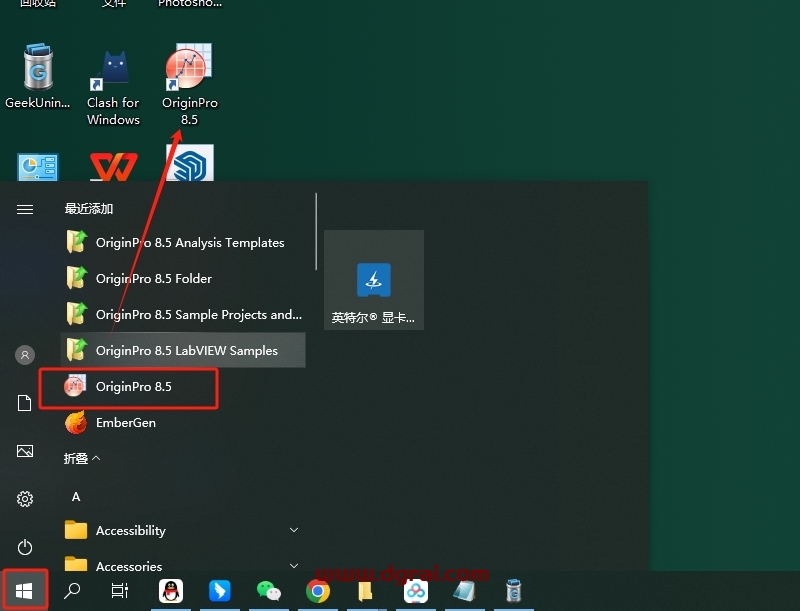Expand Start menu hamburger navigation
Screen dimensions: 800x611
[x=25, y=209]
